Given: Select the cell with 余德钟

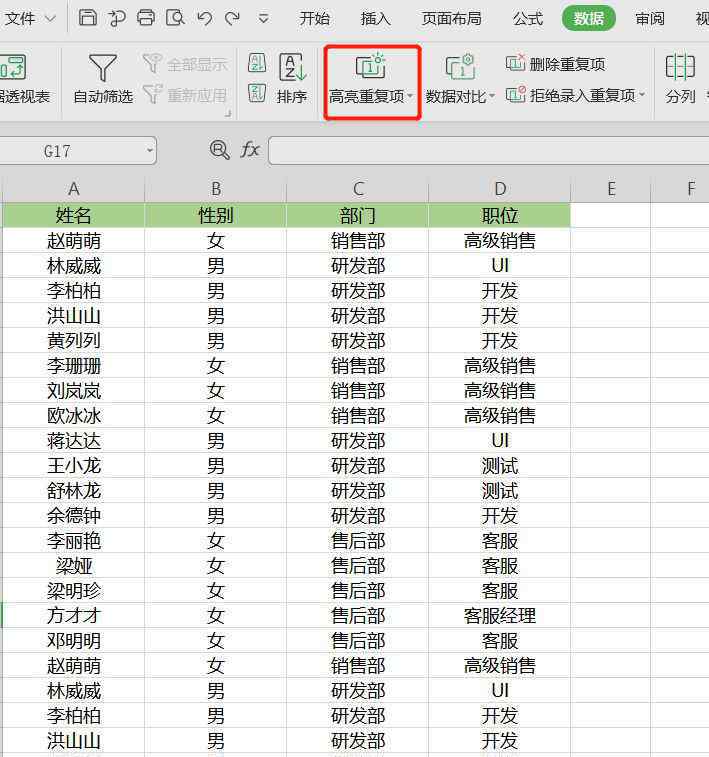Looking at the screenshot, I should point(73,516).
